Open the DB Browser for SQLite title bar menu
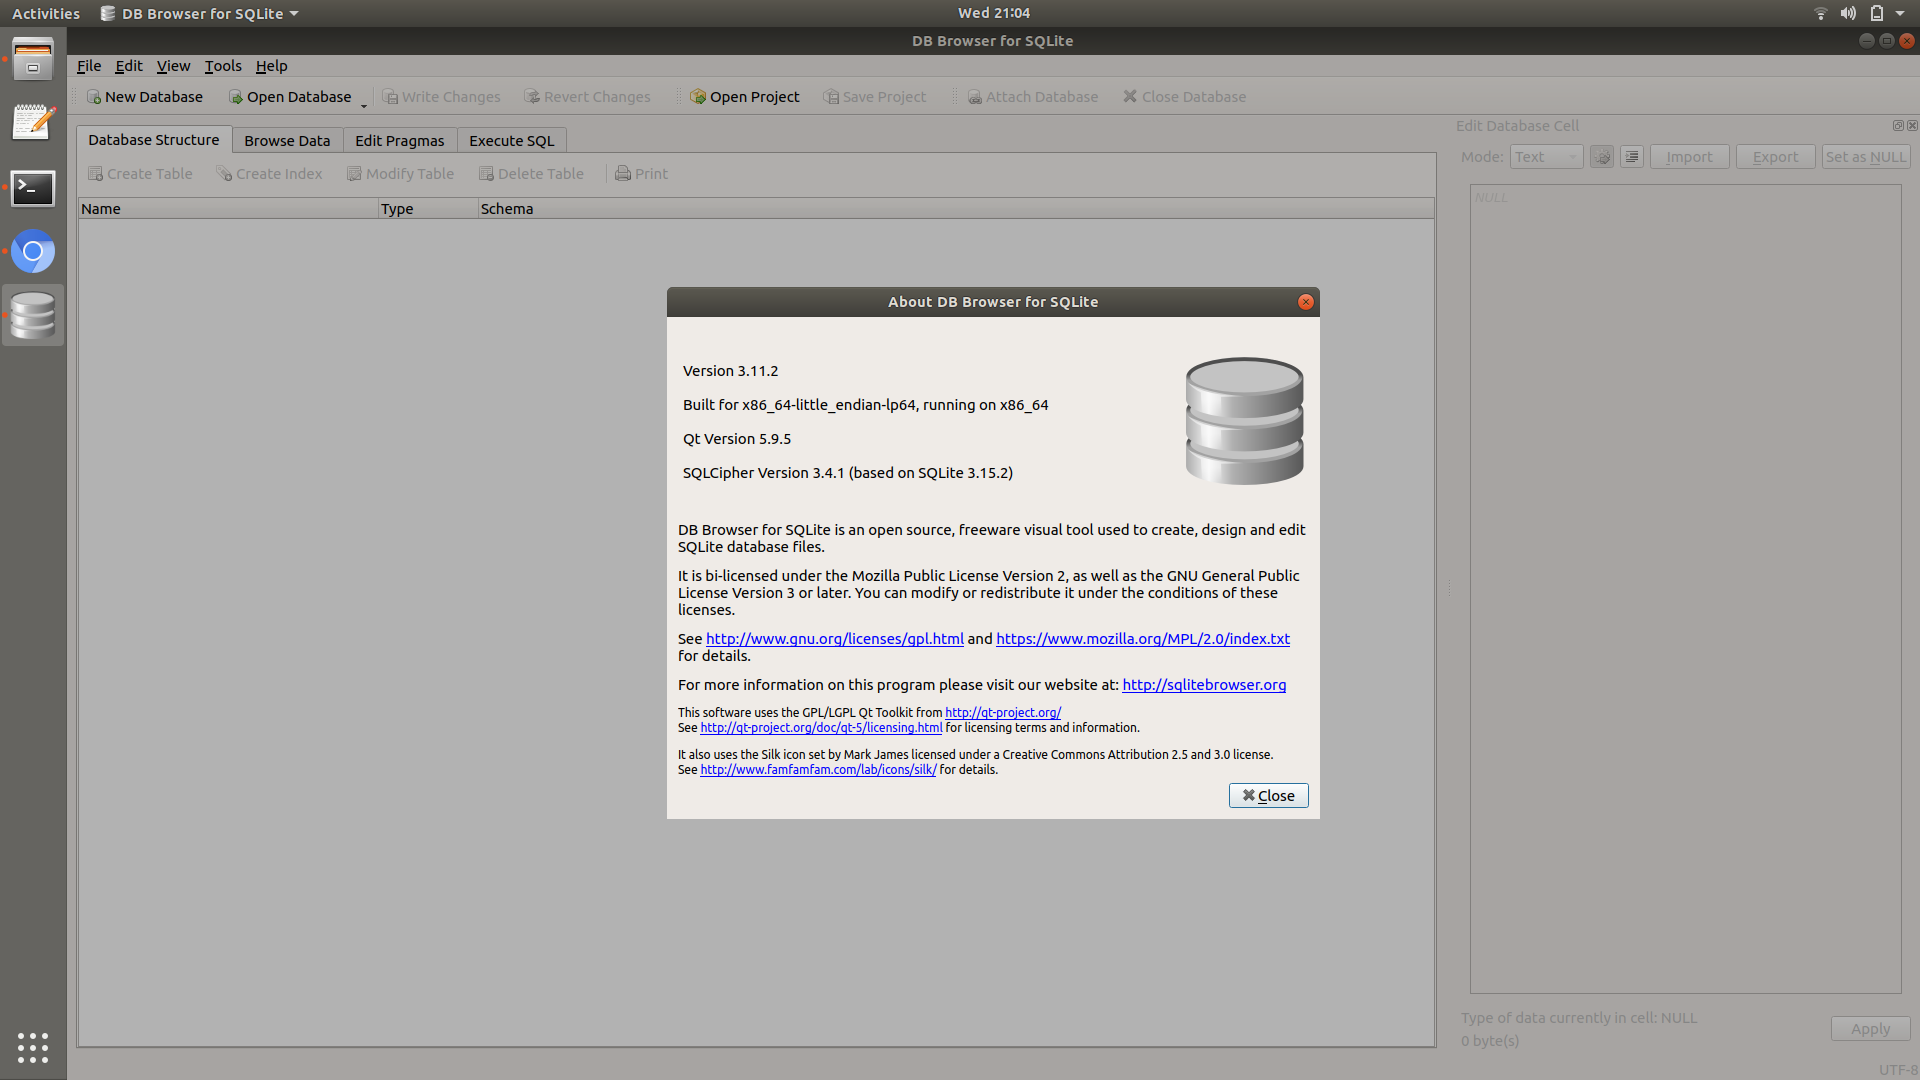The width and height of the screenshot is (1920, 1080). (199, 13)
